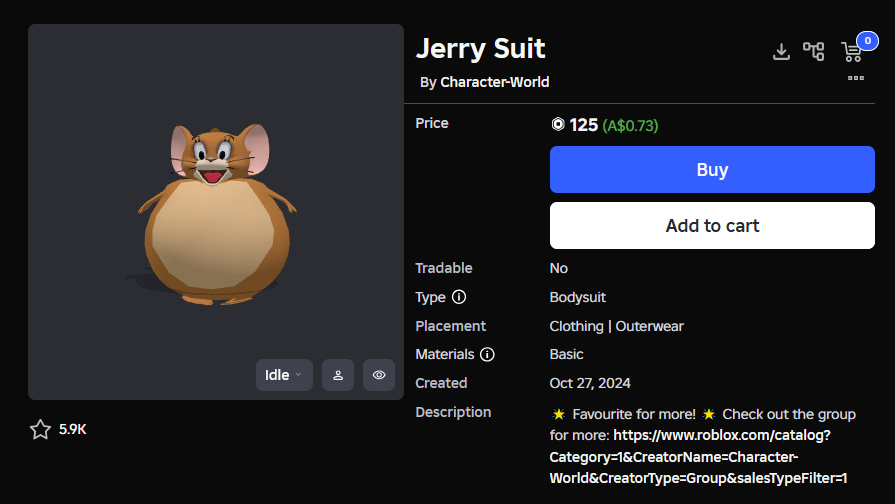Click the Robux currency icon by price
Image resolution: width=895 pixels, height=504 pixels.
click(558, 124)
